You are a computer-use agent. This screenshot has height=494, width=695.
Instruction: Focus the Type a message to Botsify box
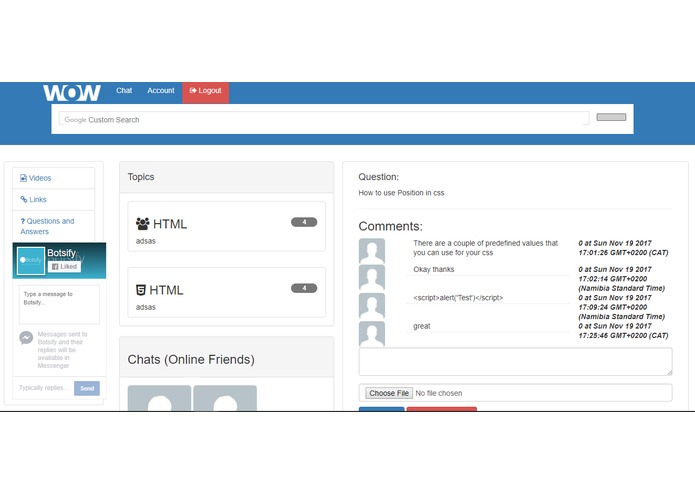59,305
